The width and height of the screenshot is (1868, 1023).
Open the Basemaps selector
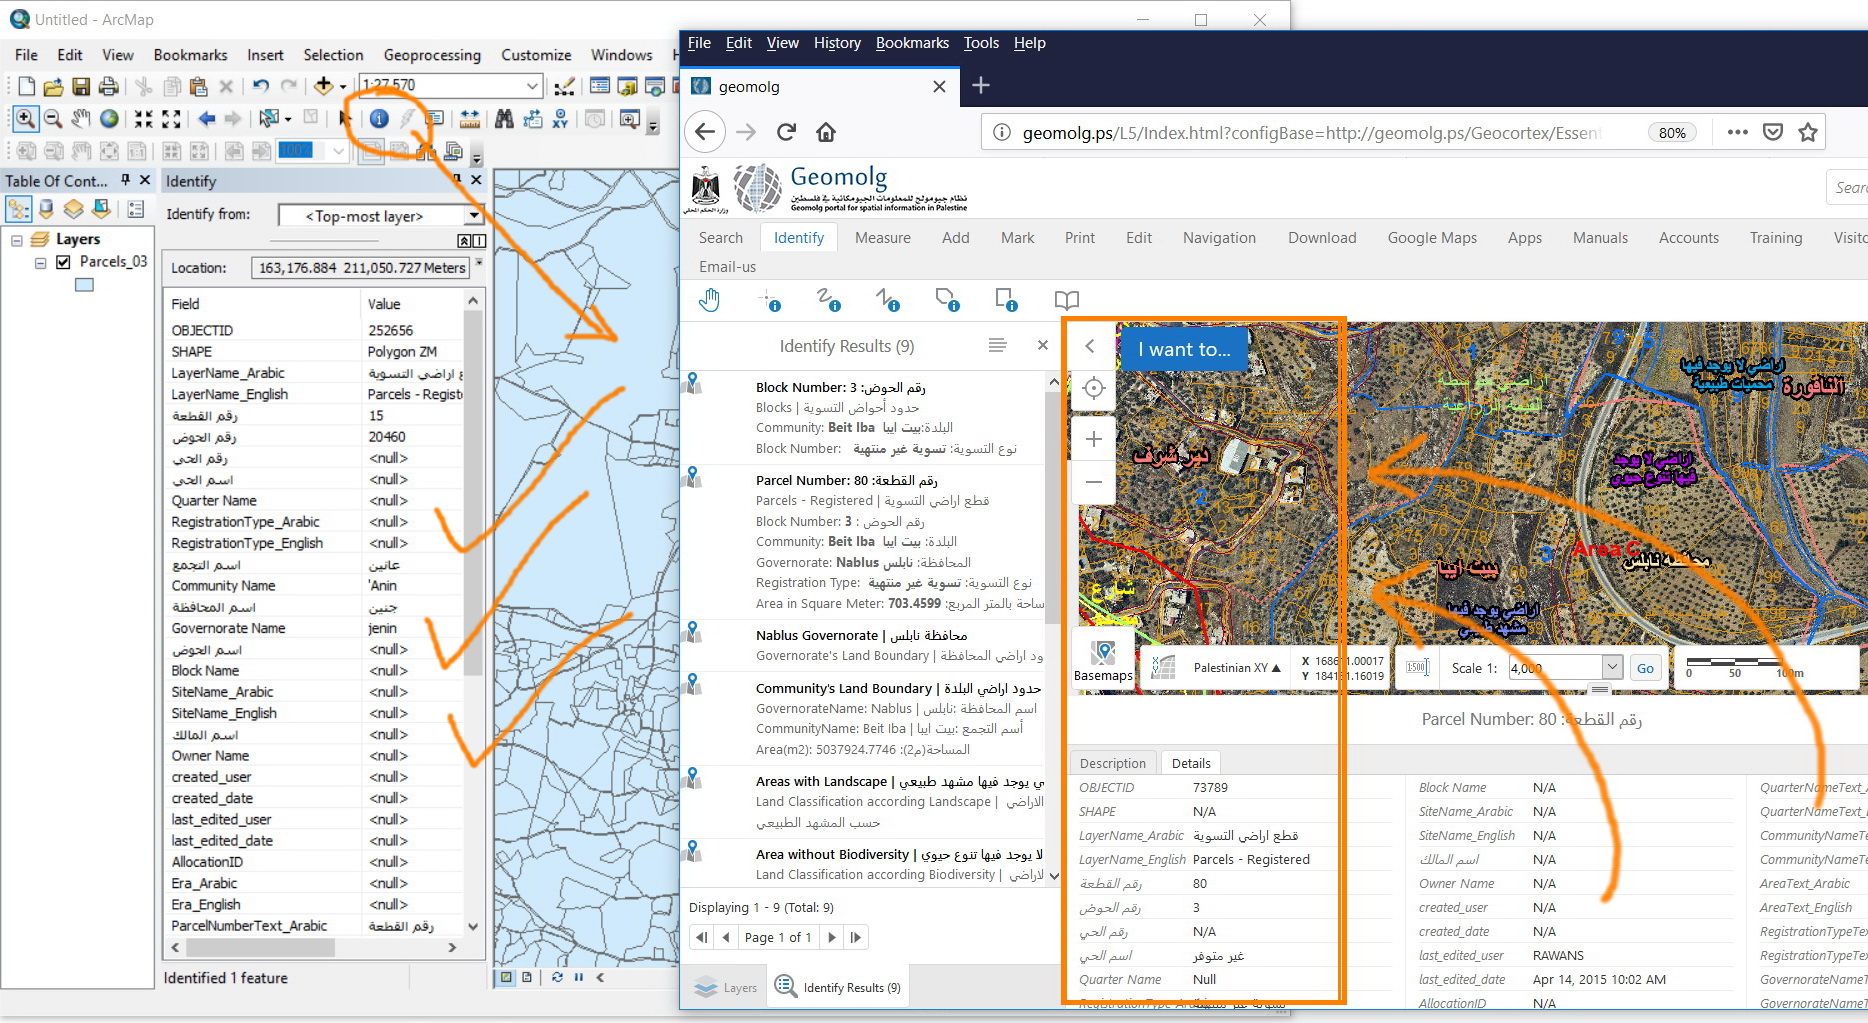point(1103,660)
